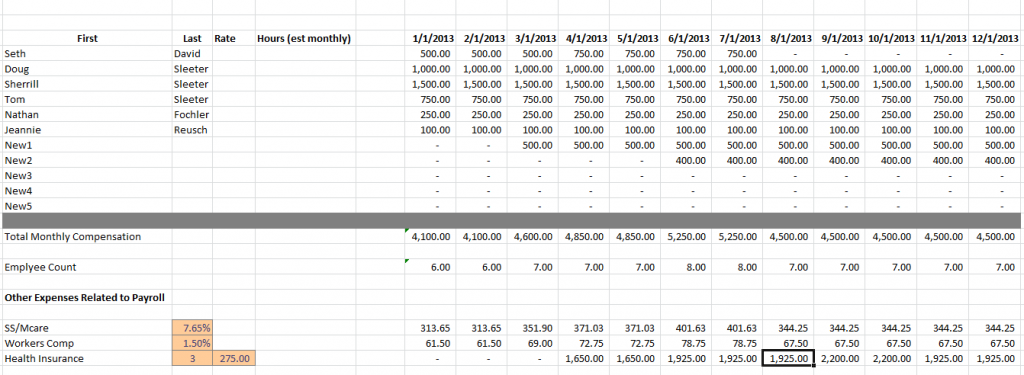The height and width of the screenshot is (375, 1024).
Task: Select Doug's 1,000.00 cell under 5/1/2013
Action: pyautogui.click(x=635, y=69)
